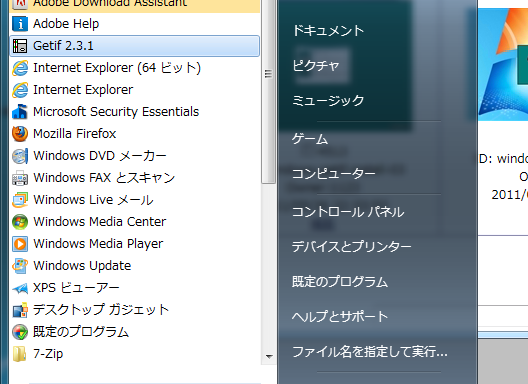Open ミュージック in the right pane
Screen dimensions: 528x384
click(328, 100)
